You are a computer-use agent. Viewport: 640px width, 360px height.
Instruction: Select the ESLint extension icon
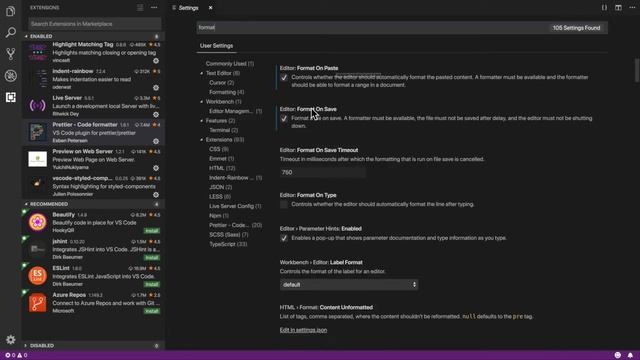[x=38, y=276]
